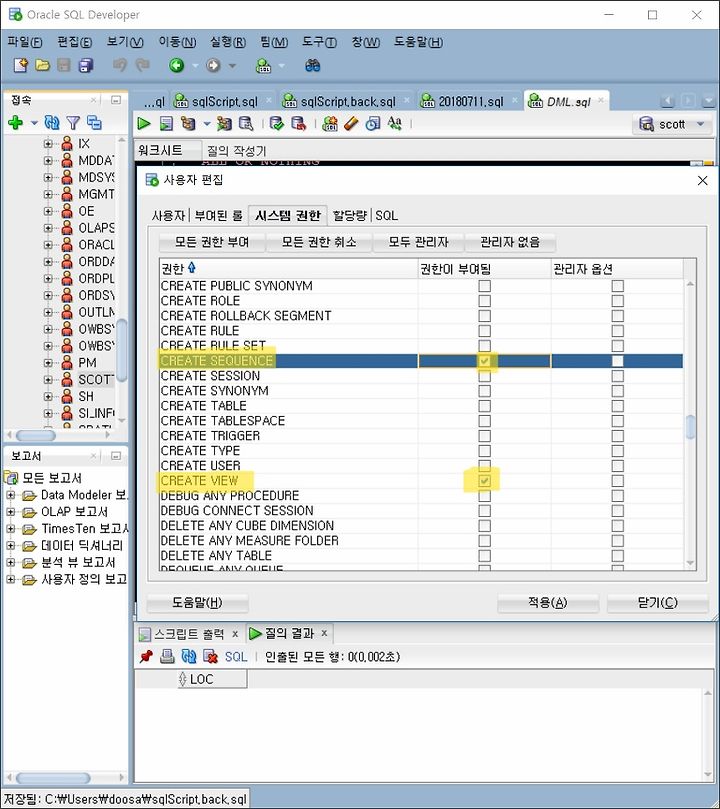The height and width of the screenshot is (809, 720).
Task: Check CREATE VIEW admin option checkbox
Action: coord(617,481)
